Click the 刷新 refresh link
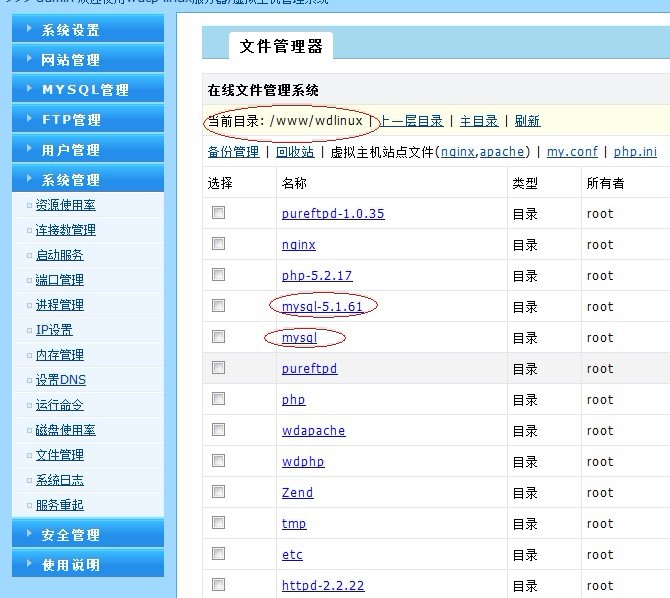 (x=527, y=121)
